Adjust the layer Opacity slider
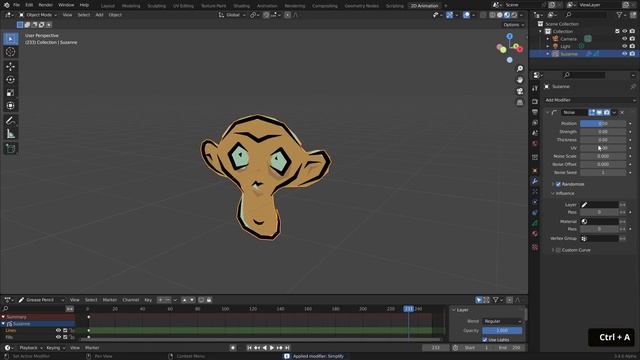Screen dimensions: 640x360 (502, 331)
